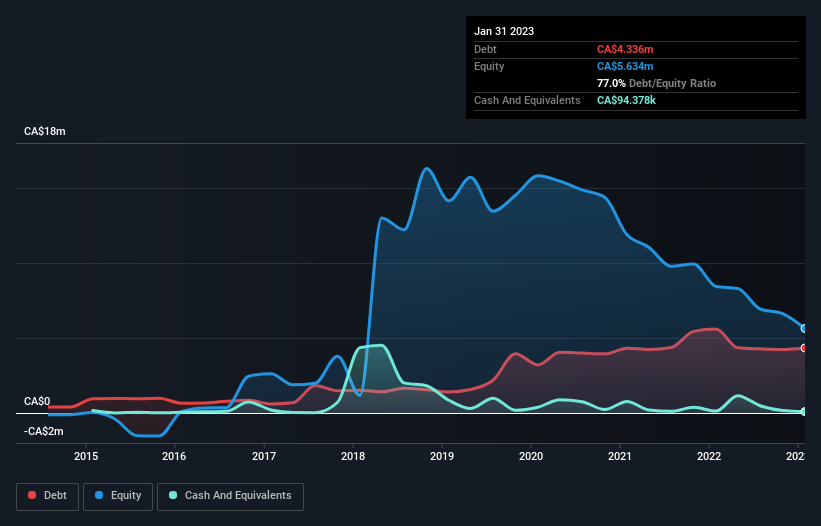Click the CA$18m y-axis label
Screen dimensions: 821x526
[45, 131]
